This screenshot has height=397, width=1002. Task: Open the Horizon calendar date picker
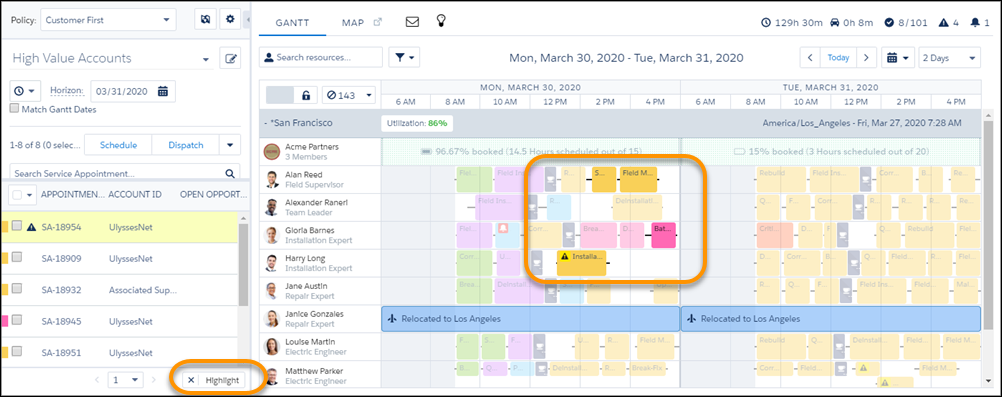163,91
